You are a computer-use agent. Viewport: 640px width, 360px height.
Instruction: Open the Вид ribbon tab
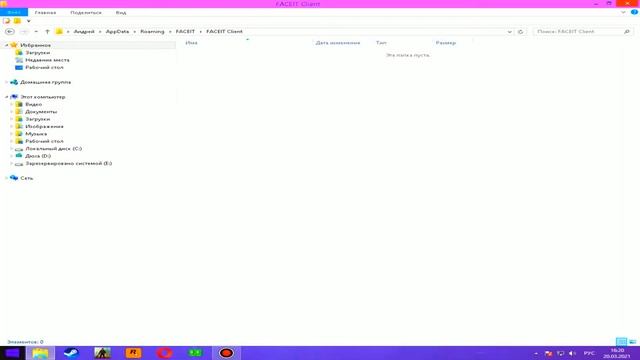click(x=121, y=13)
